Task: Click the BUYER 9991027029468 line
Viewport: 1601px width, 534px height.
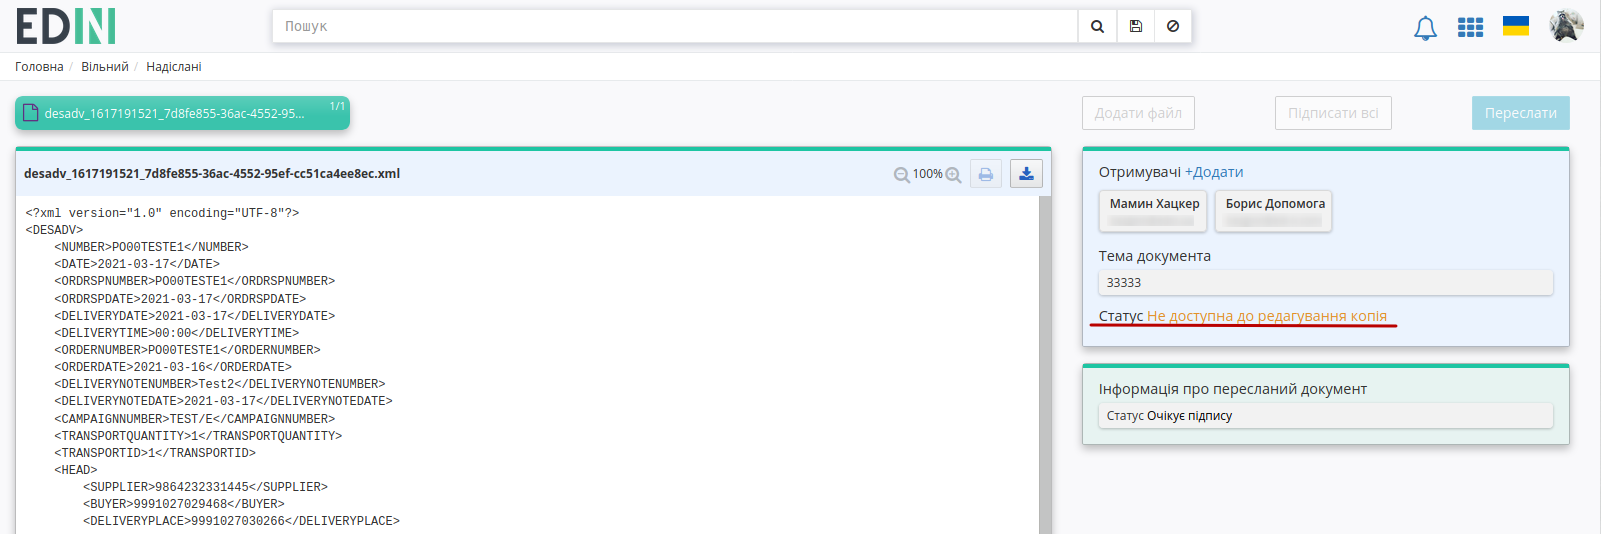Action: 184,504
